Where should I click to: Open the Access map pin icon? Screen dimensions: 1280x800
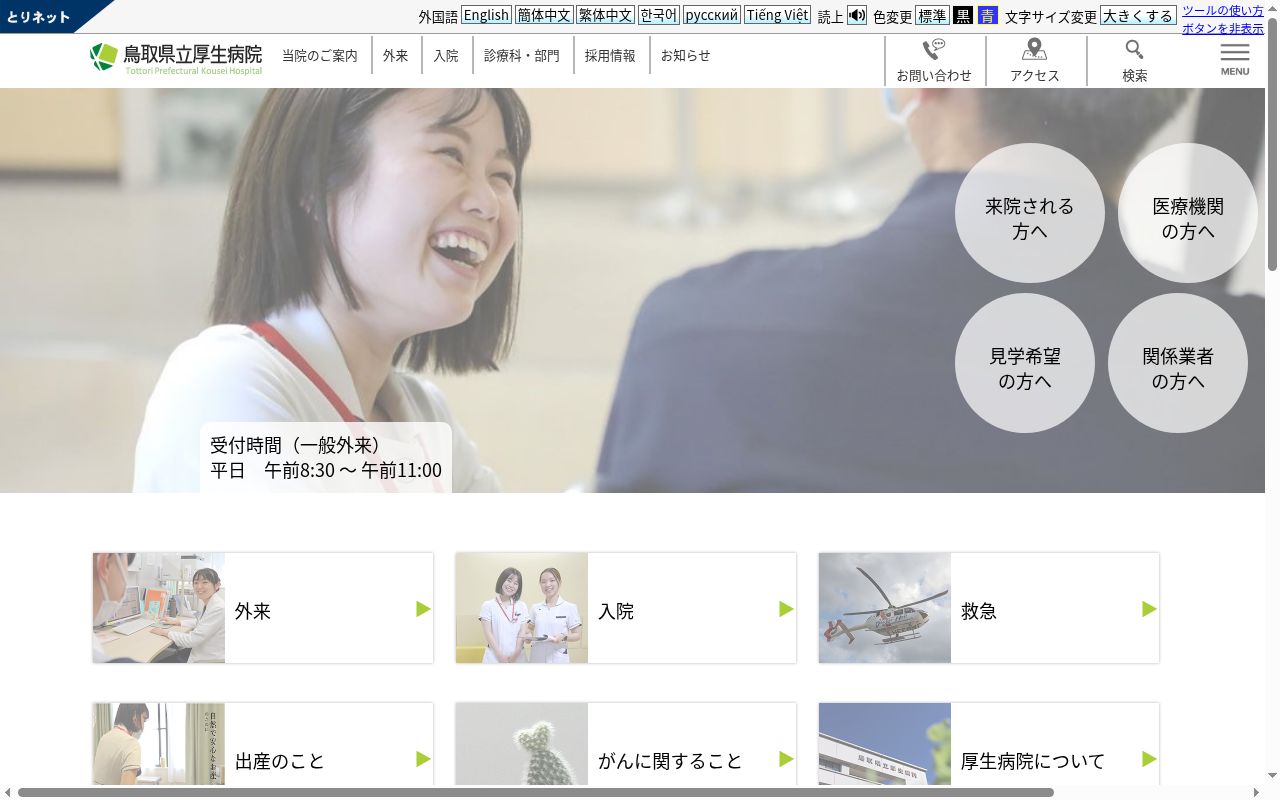pyautogui.click(x=1035, y=50)
